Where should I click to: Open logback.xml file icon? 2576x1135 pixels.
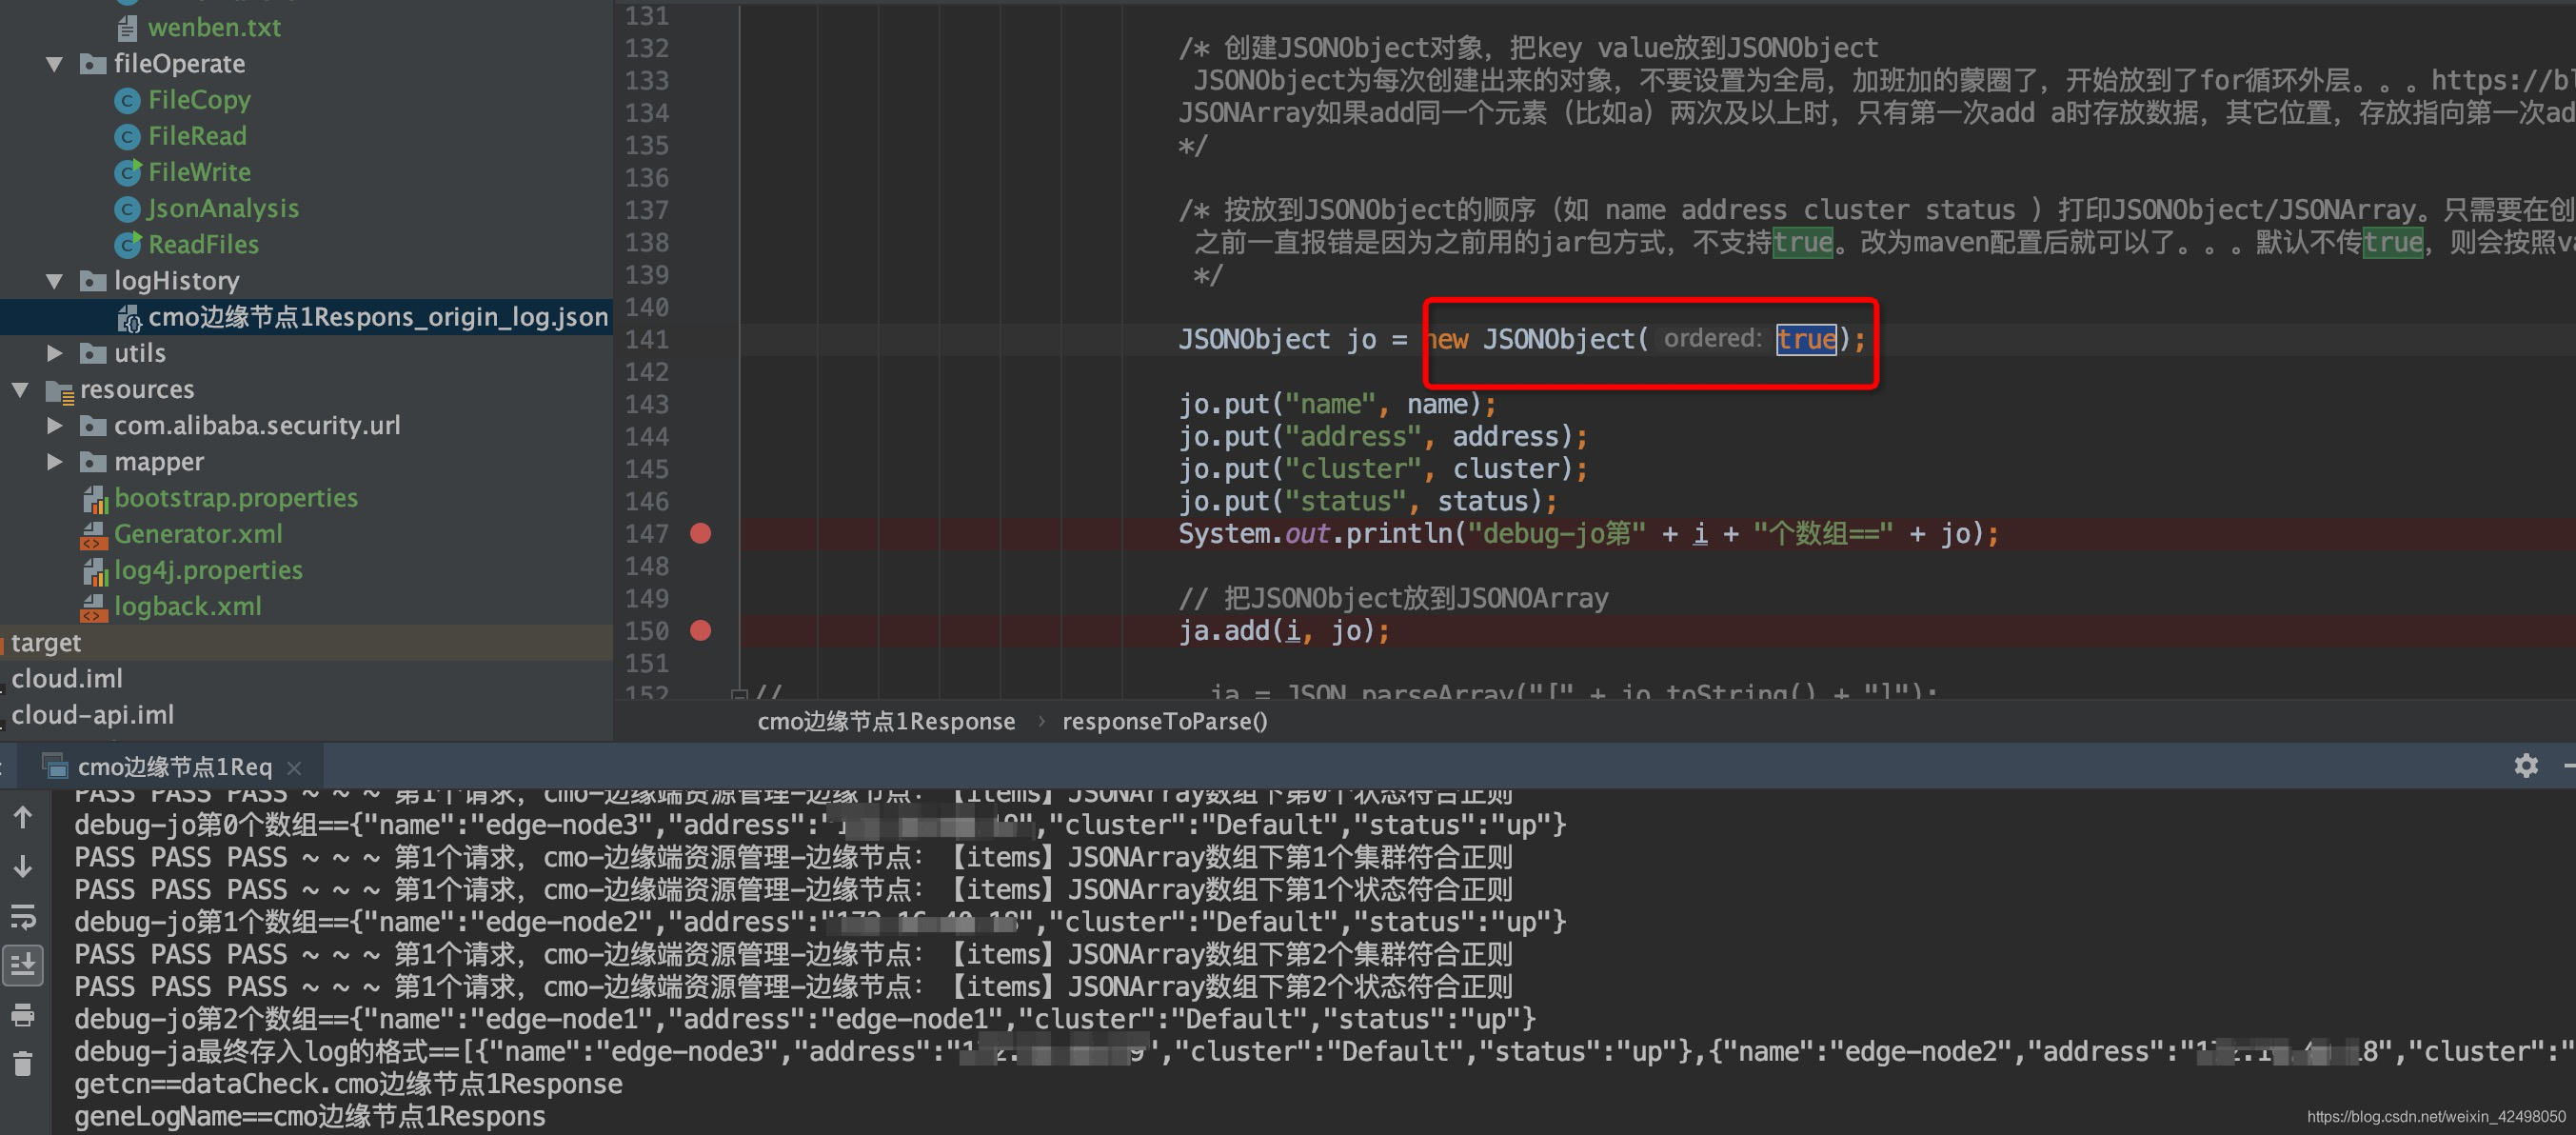click(94, 606)
